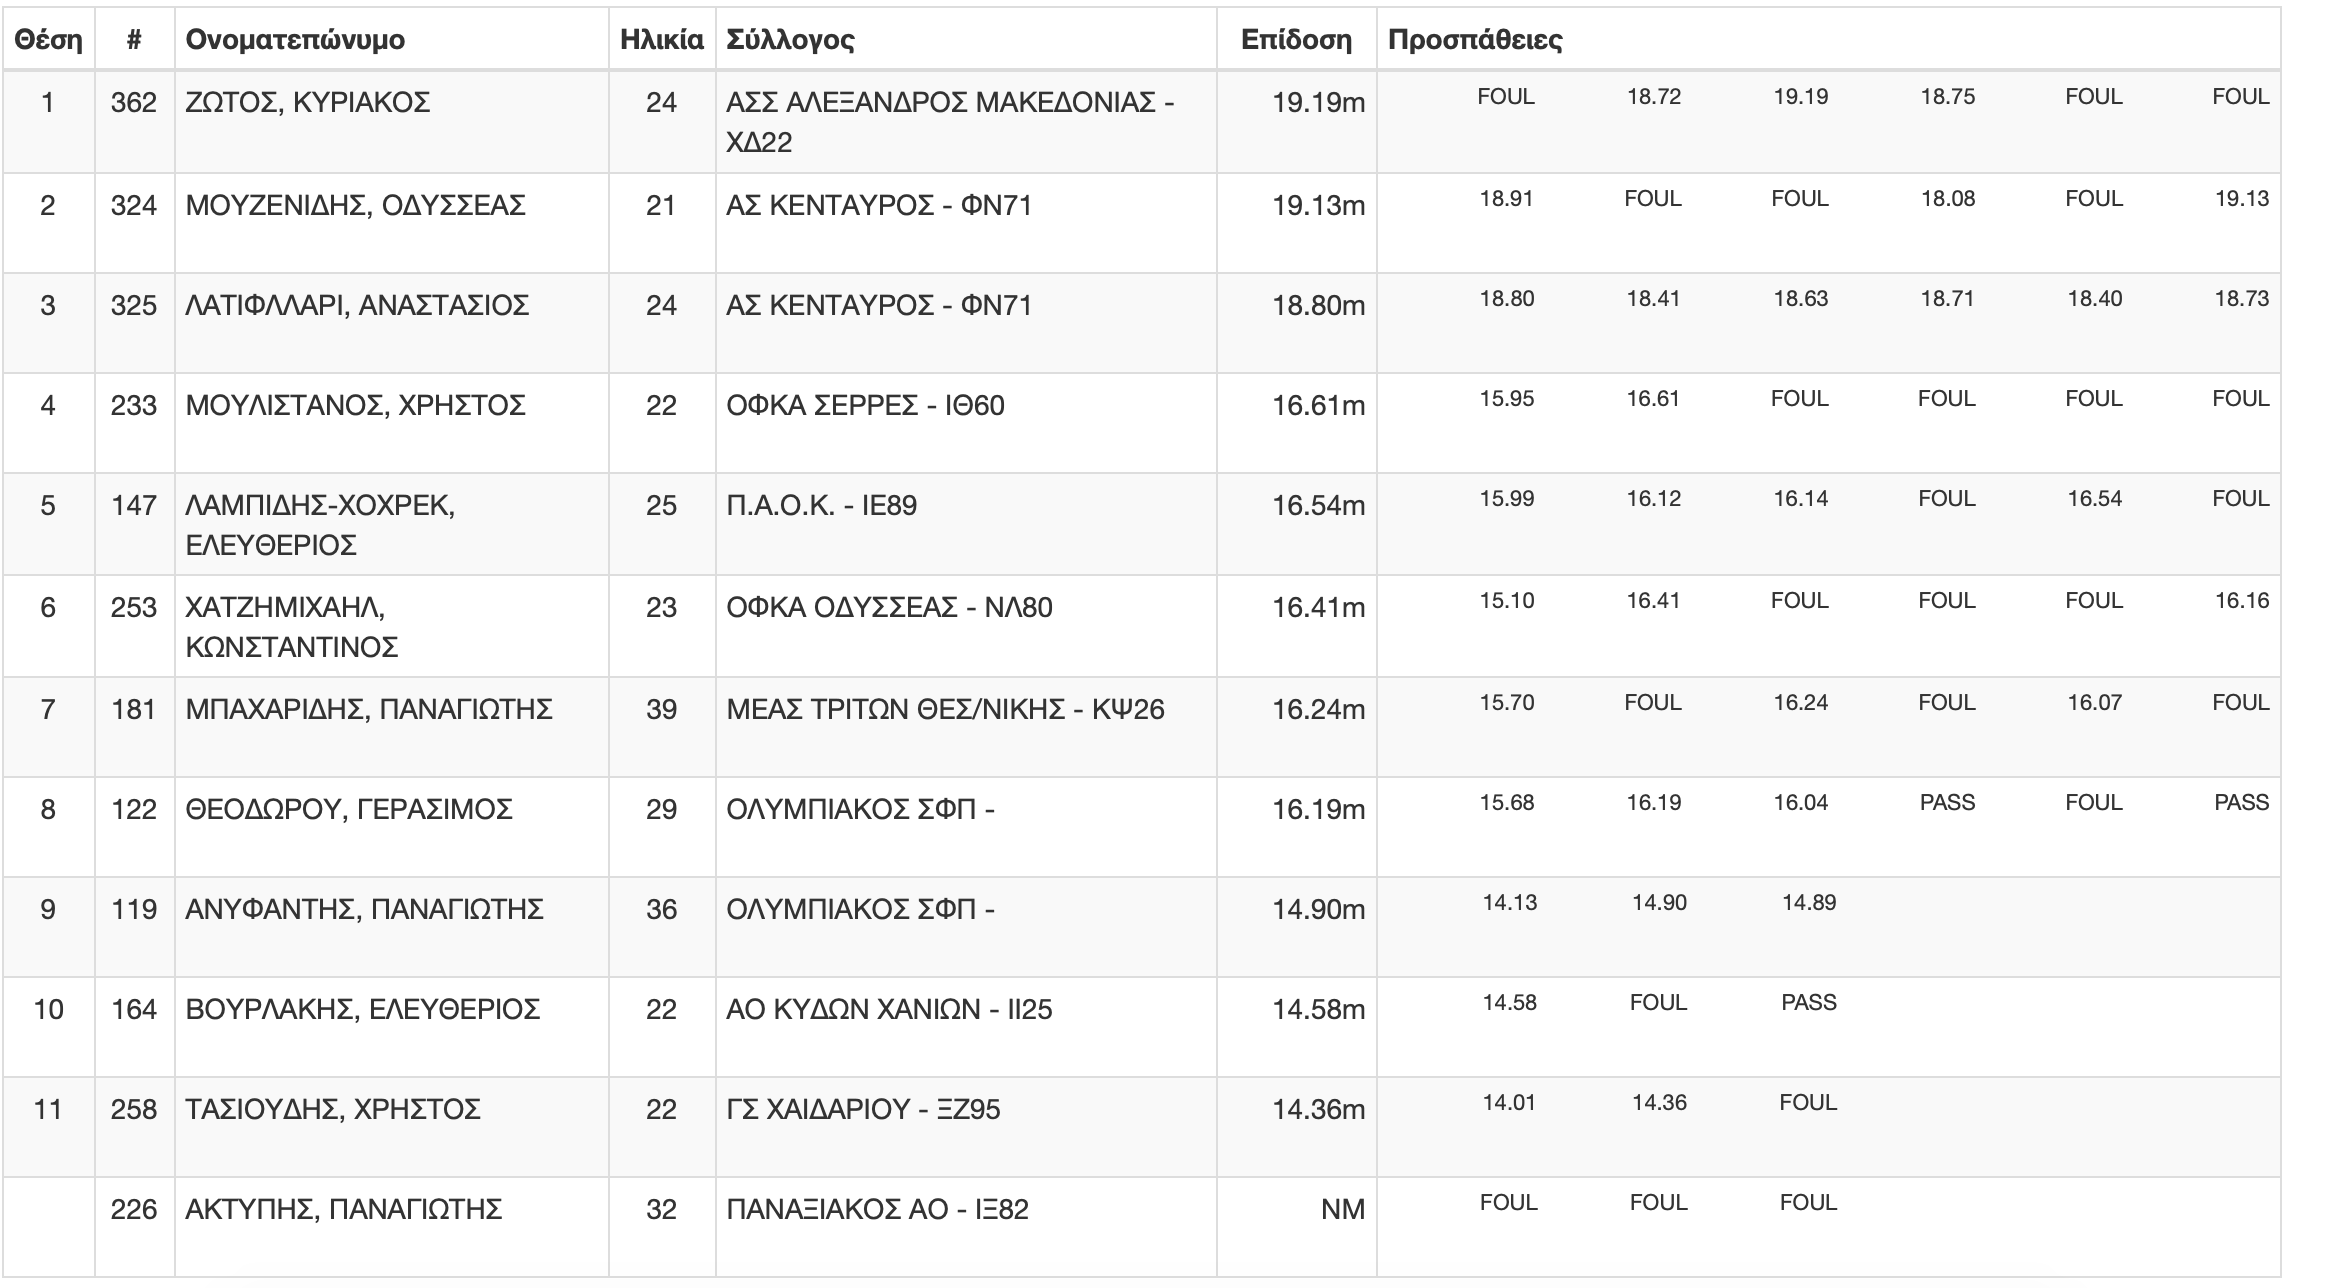
Task: Select athlete ΜΟΥΖΕΝΙΔΗΣ, ΟΔΥΣΣΕΑΣ
Action: click(x=355, y=206)
